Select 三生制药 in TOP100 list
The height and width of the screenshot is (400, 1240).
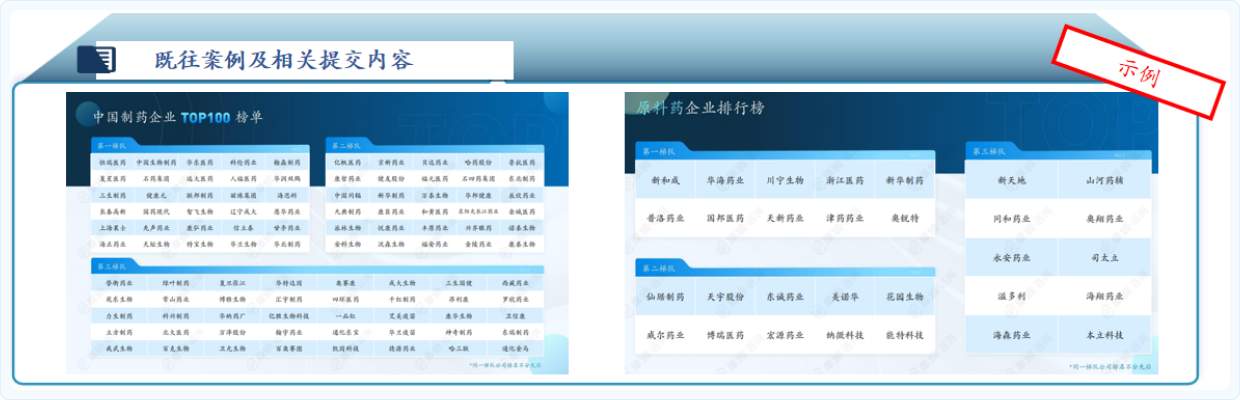[112, 195]
